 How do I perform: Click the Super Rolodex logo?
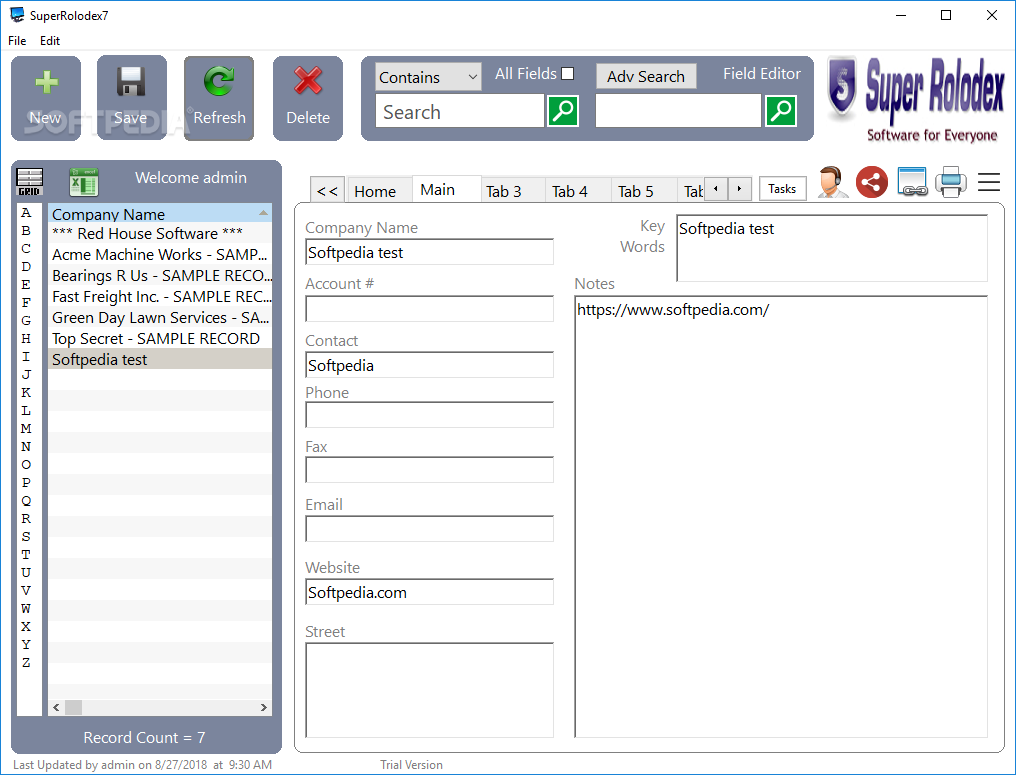coord(915,98)
